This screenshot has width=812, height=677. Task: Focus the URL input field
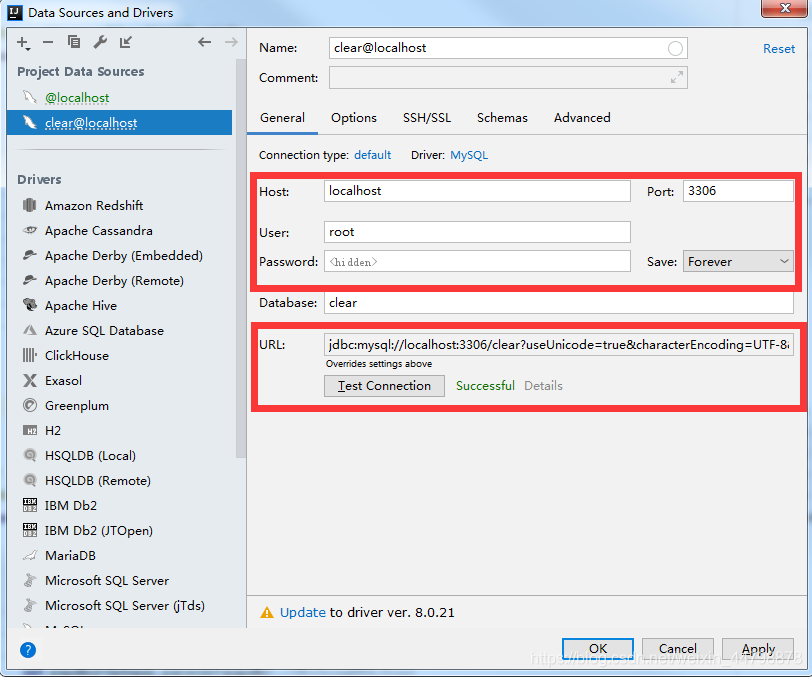point(559,345)
